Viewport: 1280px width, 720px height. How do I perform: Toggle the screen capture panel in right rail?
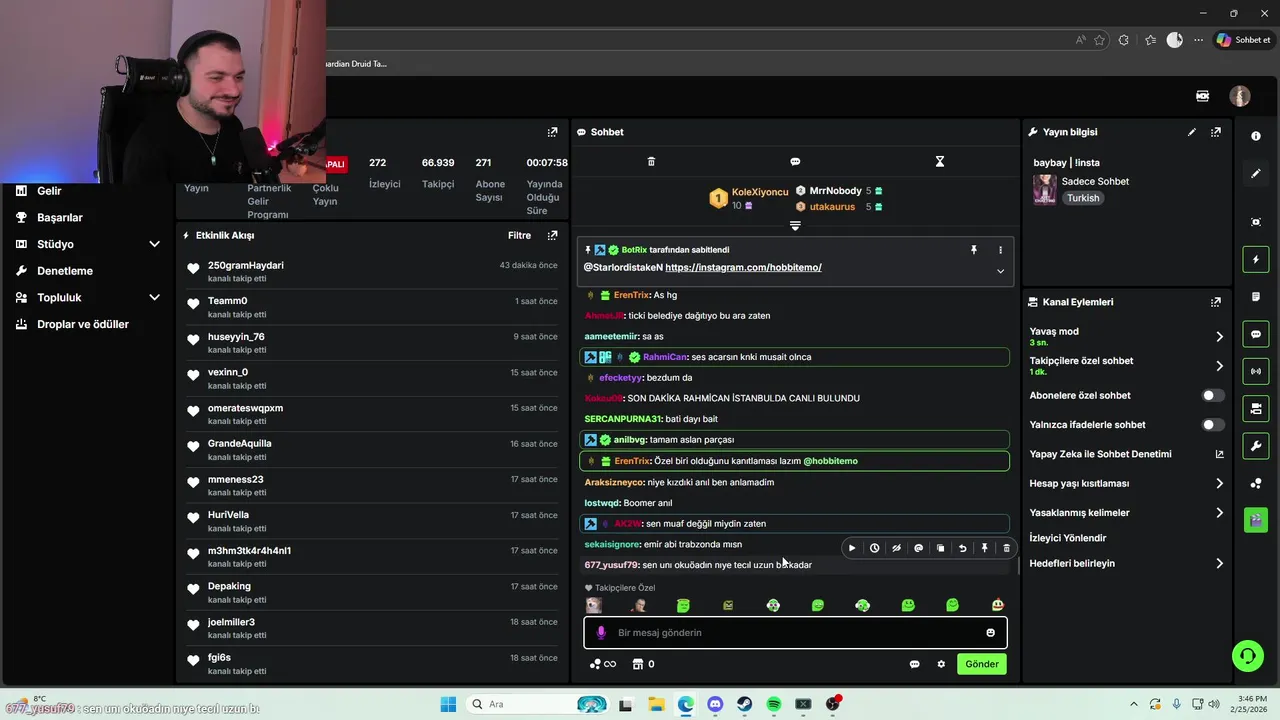(x=1256, y=222)
